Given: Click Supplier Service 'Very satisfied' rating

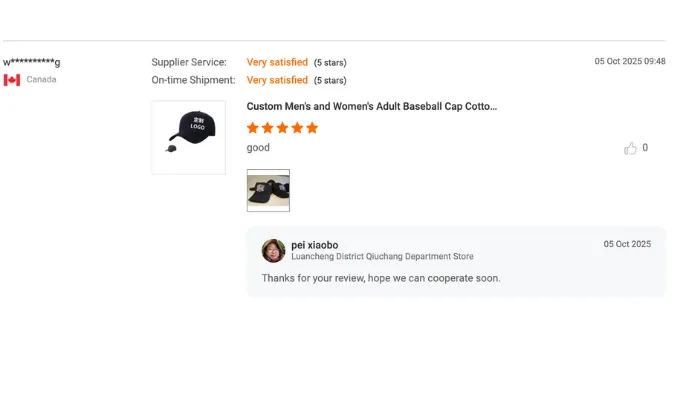Looking at the screenshot, I should click(277, 62).
